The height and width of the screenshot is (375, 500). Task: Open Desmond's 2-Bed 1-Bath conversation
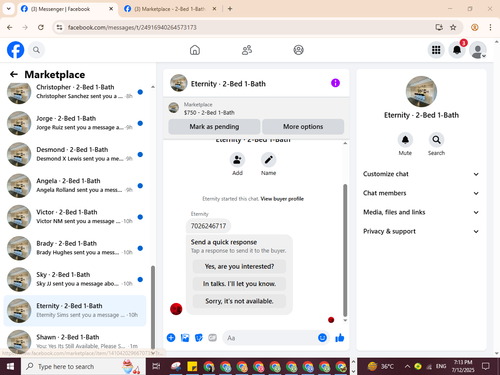point(75,154)
